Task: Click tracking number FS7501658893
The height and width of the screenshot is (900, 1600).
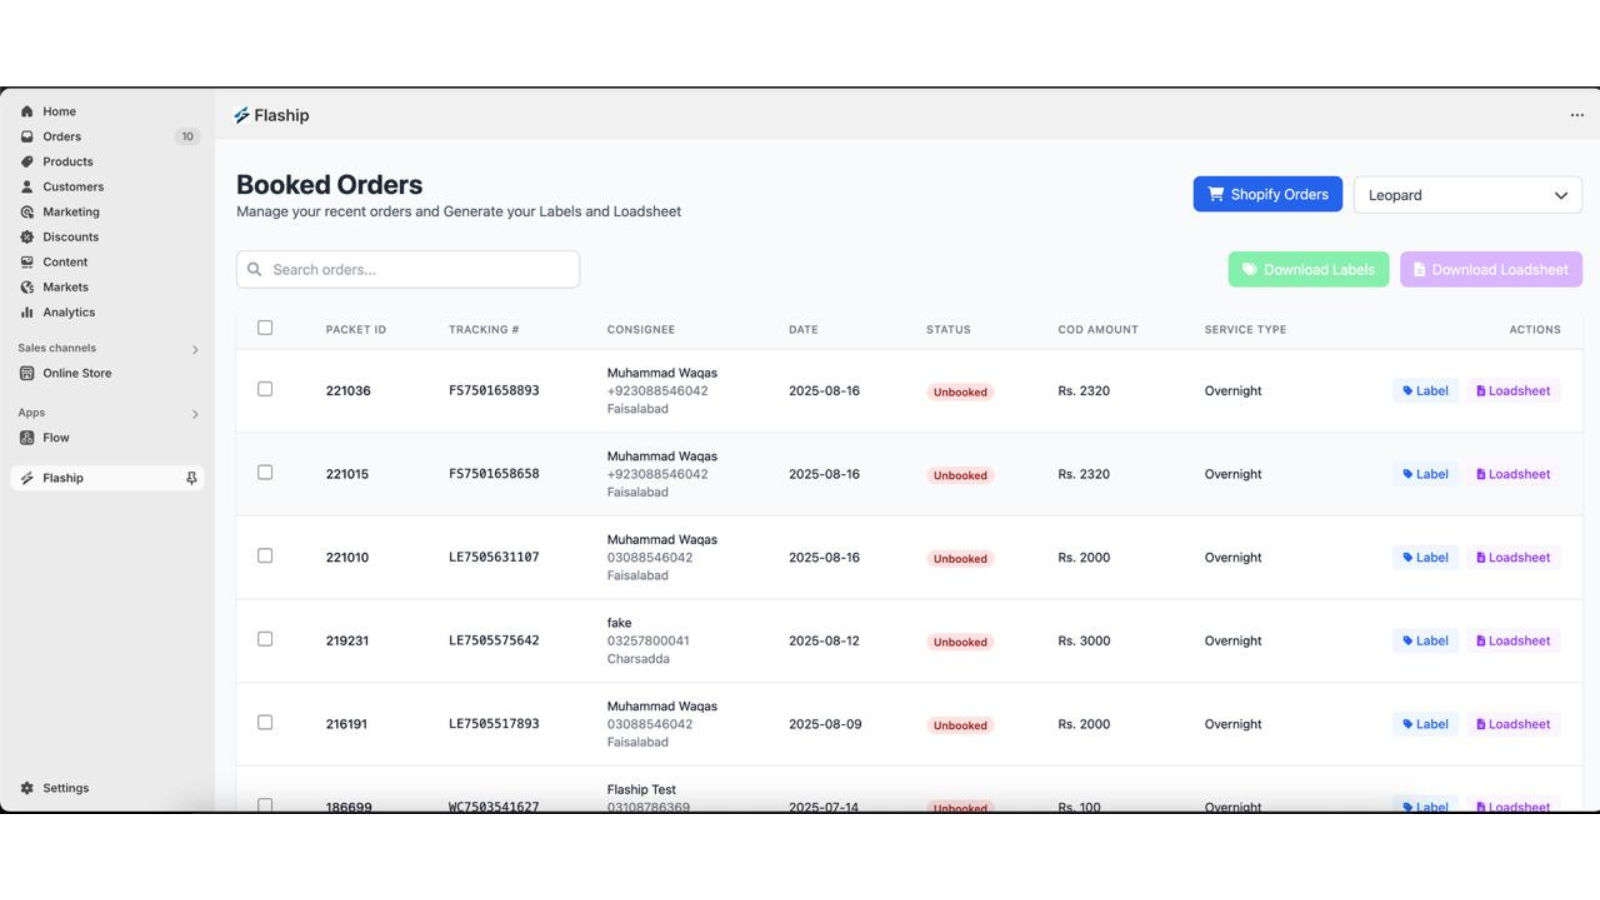Action: pos(494,391)
